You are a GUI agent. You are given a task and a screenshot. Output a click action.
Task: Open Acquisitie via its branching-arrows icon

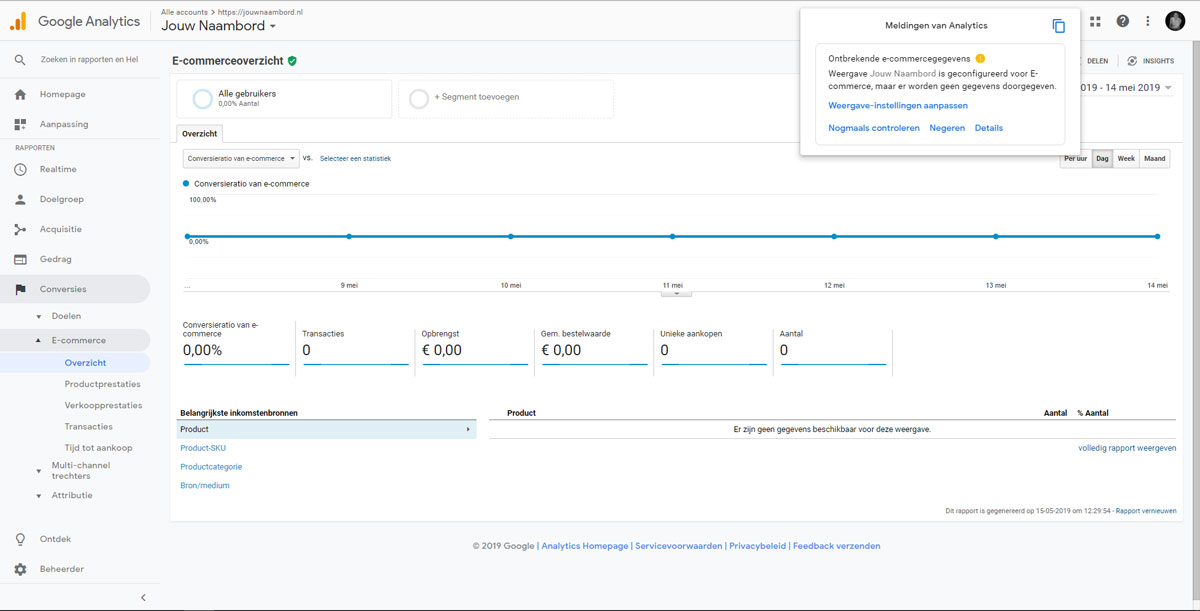tap(20, 229)
